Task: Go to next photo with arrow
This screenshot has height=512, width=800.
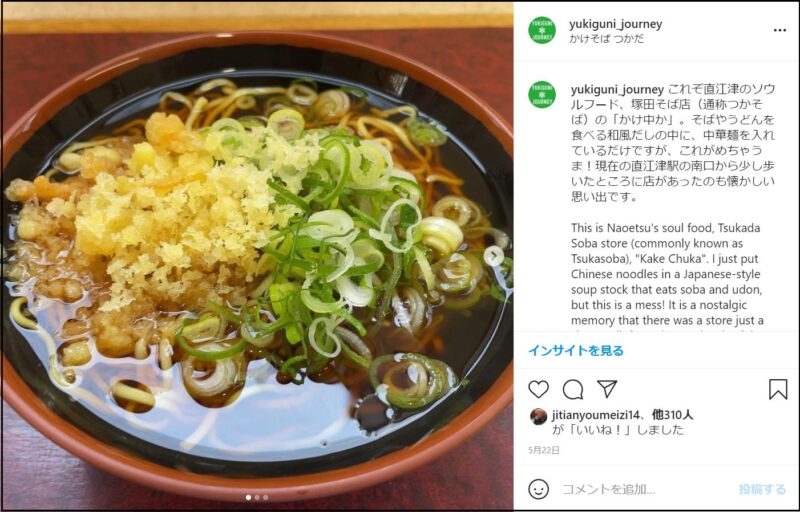Action: click(493, 256)
